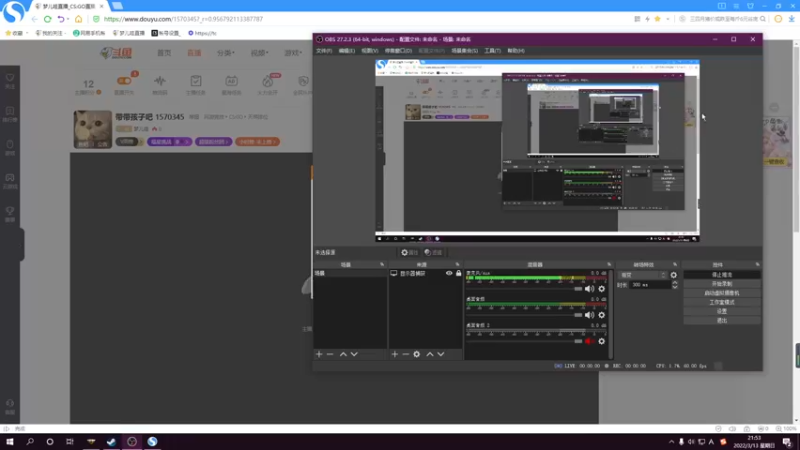The image size is (800, 450).
Task: Expand the 分类 category dropdown on Douyu navigation
Action: point(225,53)
